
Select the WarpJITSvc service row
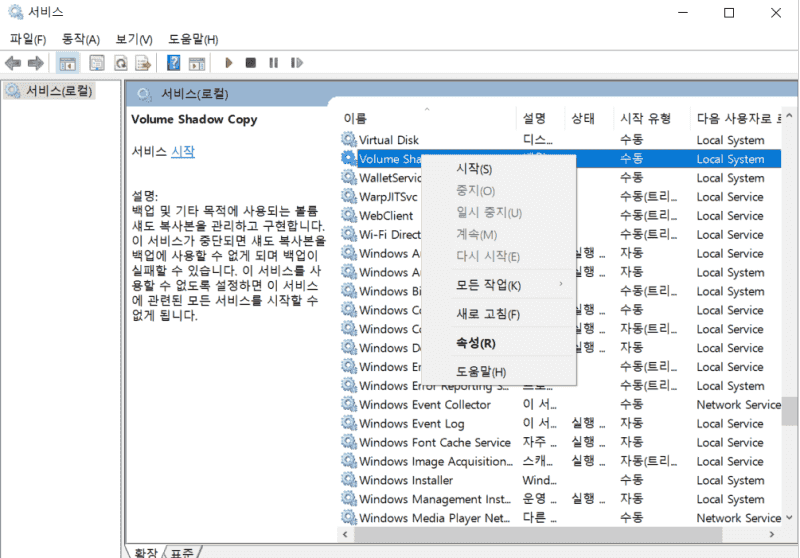[x=560, y=196]
